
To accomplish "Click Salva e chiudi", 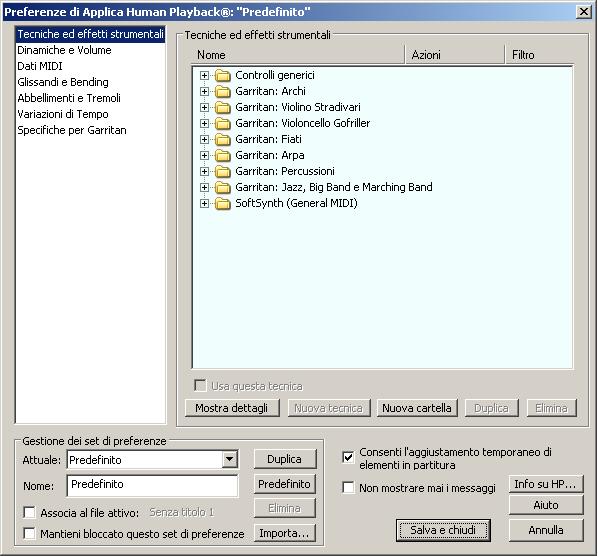I will (x=443, y=530).
